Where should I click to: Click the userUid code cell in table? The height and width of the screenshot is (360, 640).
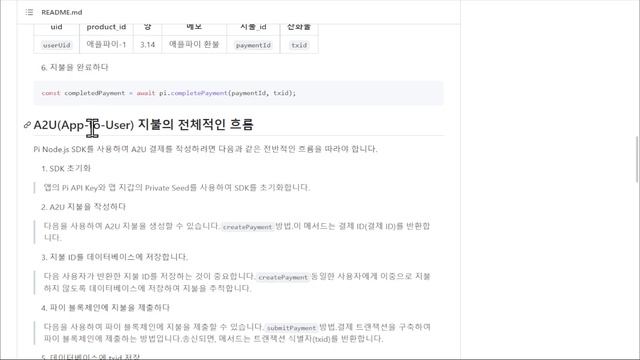[56, 45]
